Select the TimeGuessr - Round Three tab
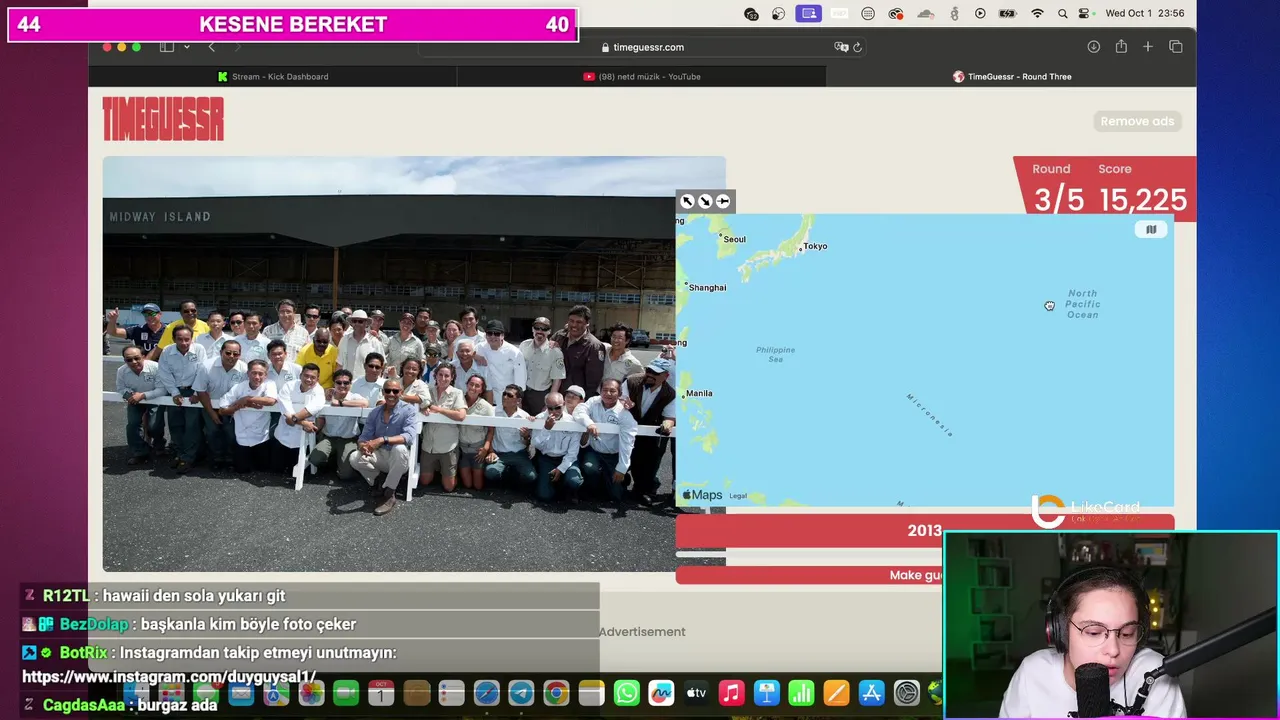Image resolution: width=1280 pixels, height=720 pixels. point(1011,76)
